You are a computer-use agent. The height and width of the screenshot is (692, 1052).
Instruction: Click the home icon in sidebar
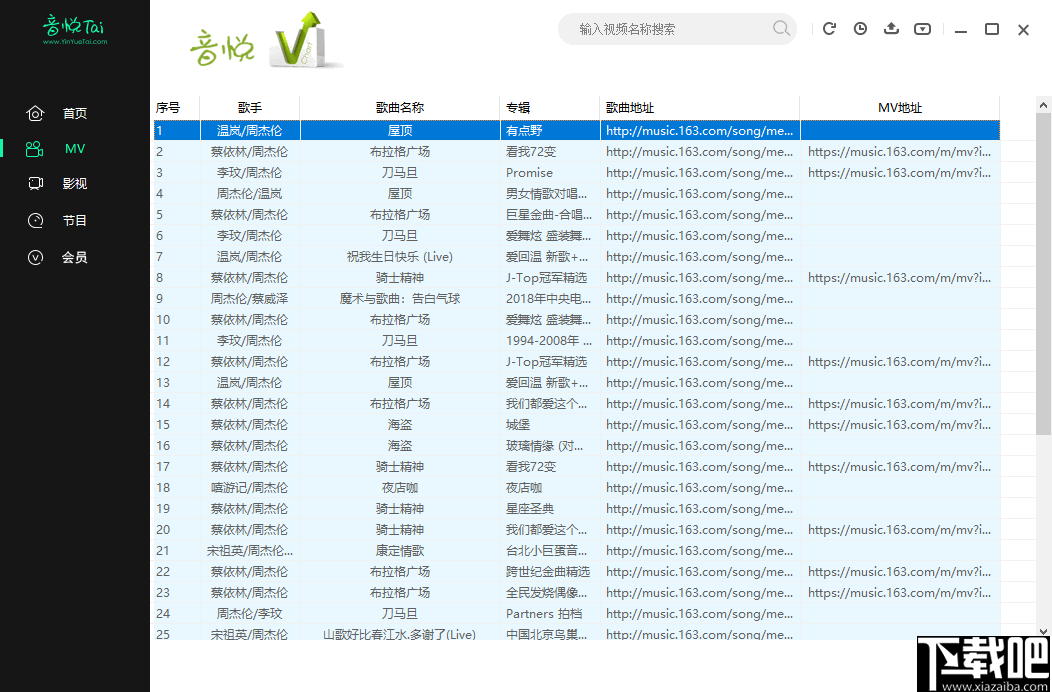(x=35, y=113)
